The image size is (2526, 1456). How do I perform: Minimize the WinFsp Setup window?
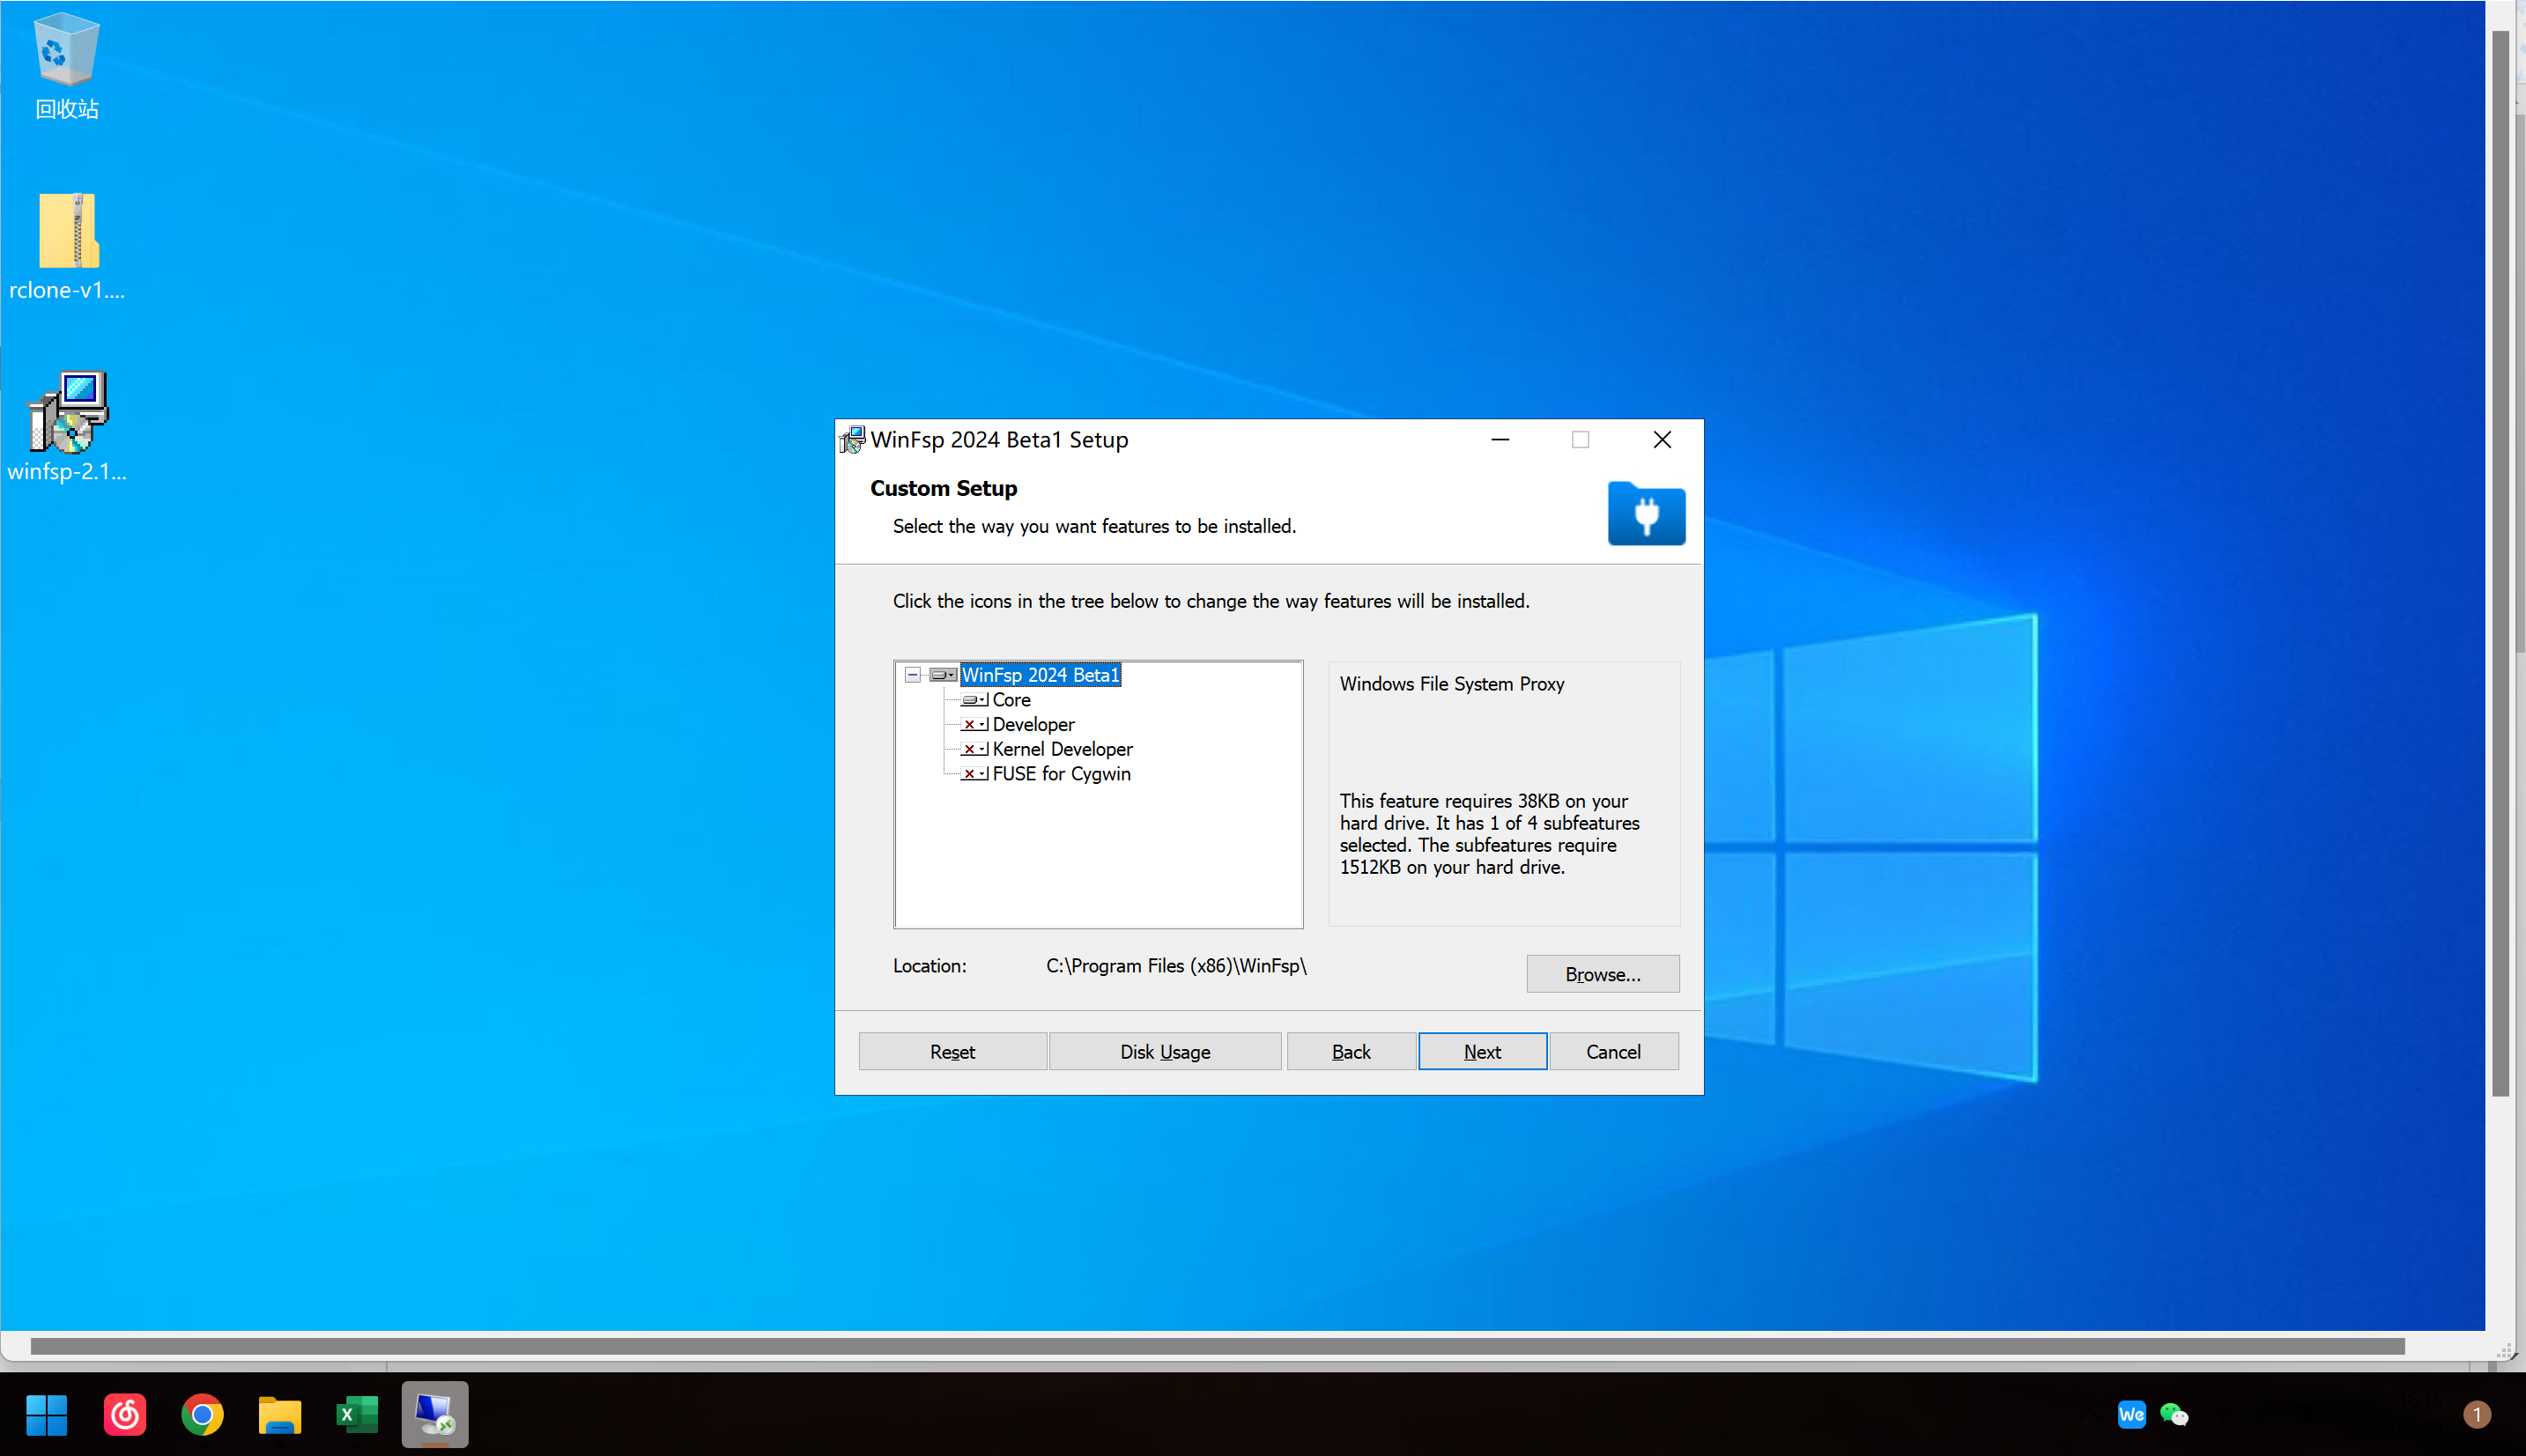[x=1500, y=440]
